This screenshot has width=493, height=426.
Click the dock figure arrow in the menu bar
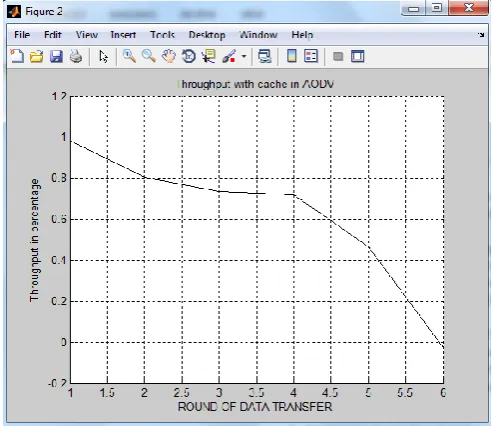(x=481, y=34)
